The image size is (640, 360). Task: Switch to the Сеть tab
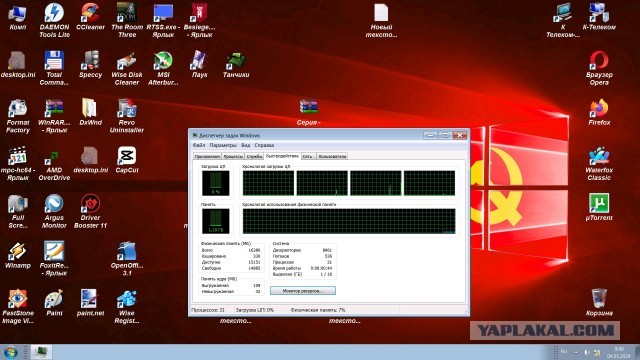click(308, 156)
